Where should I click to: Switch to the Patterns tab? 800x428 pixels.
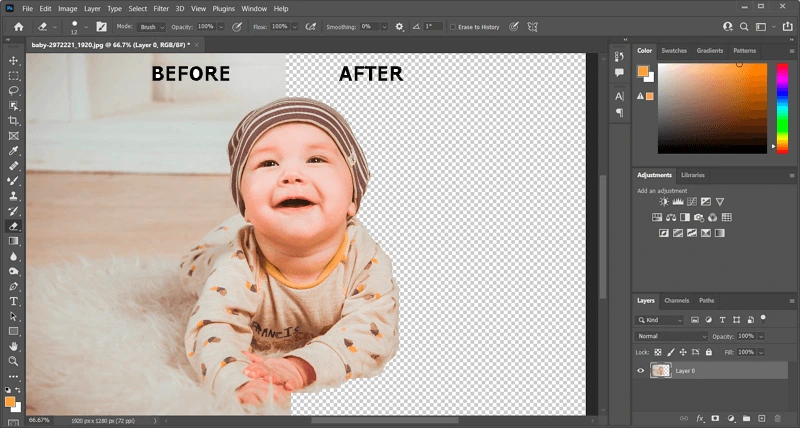pyautogui.click(x=744, y=51)
